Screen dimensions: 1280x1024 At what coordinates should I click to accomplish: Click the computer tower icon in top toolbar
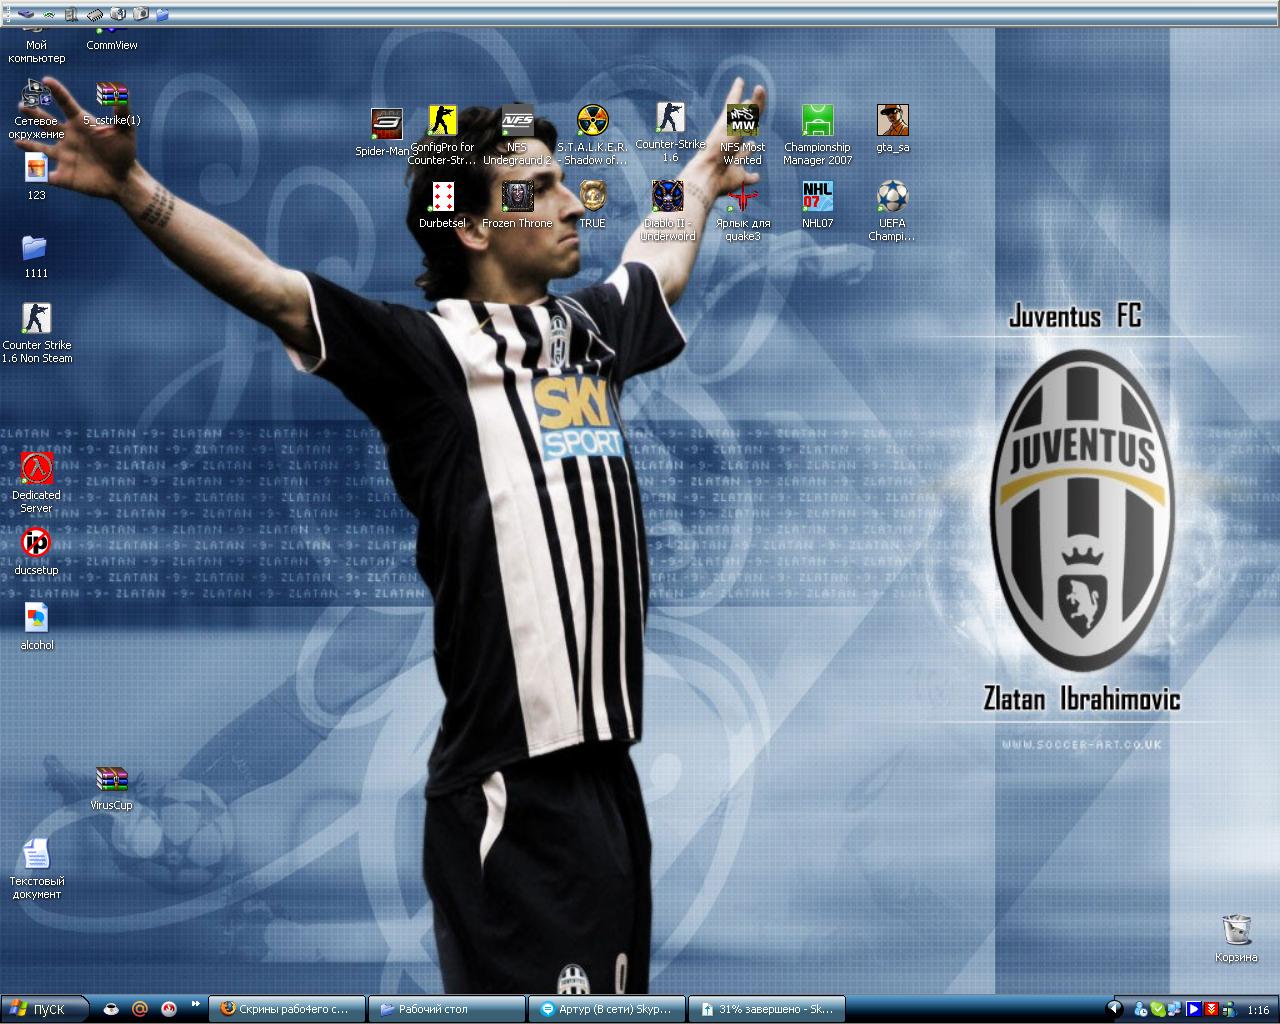[71, 14]
